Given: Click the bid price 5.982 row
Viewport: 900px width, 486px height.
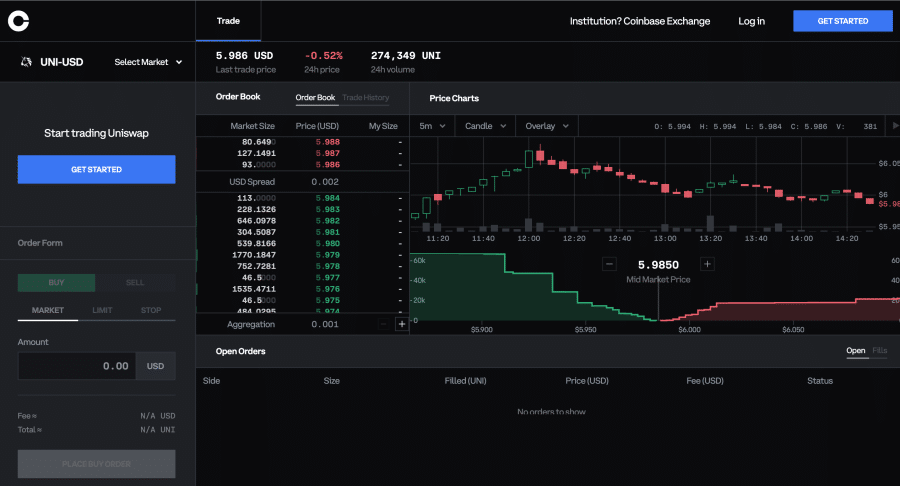Looking at the screenshot, I should coord(302,221).
